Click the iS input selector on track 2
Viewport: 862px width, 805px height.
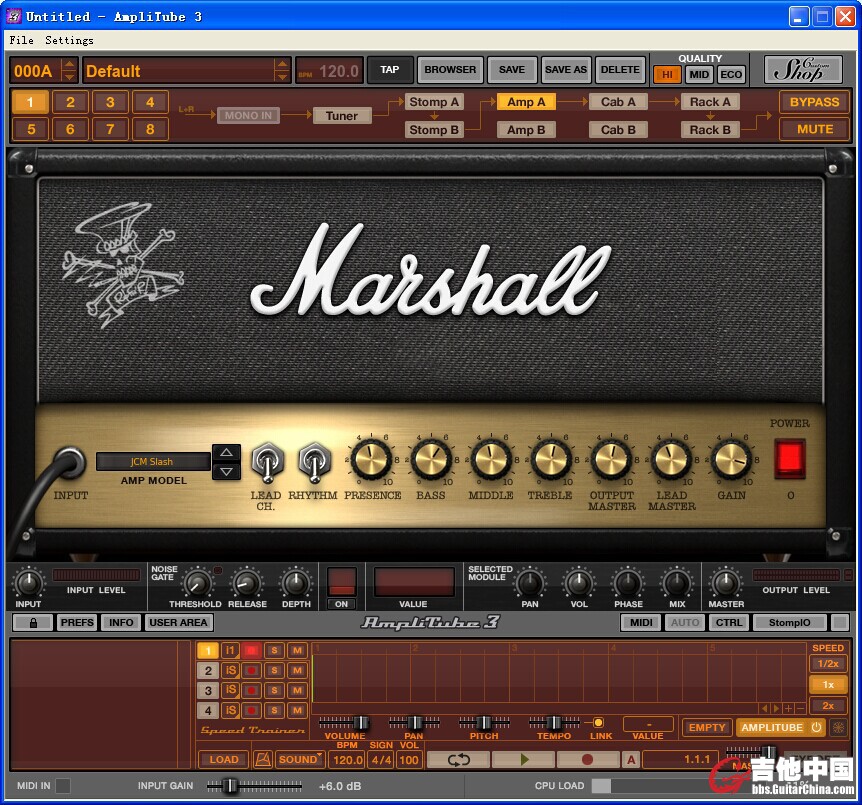[x=230, y=670]
